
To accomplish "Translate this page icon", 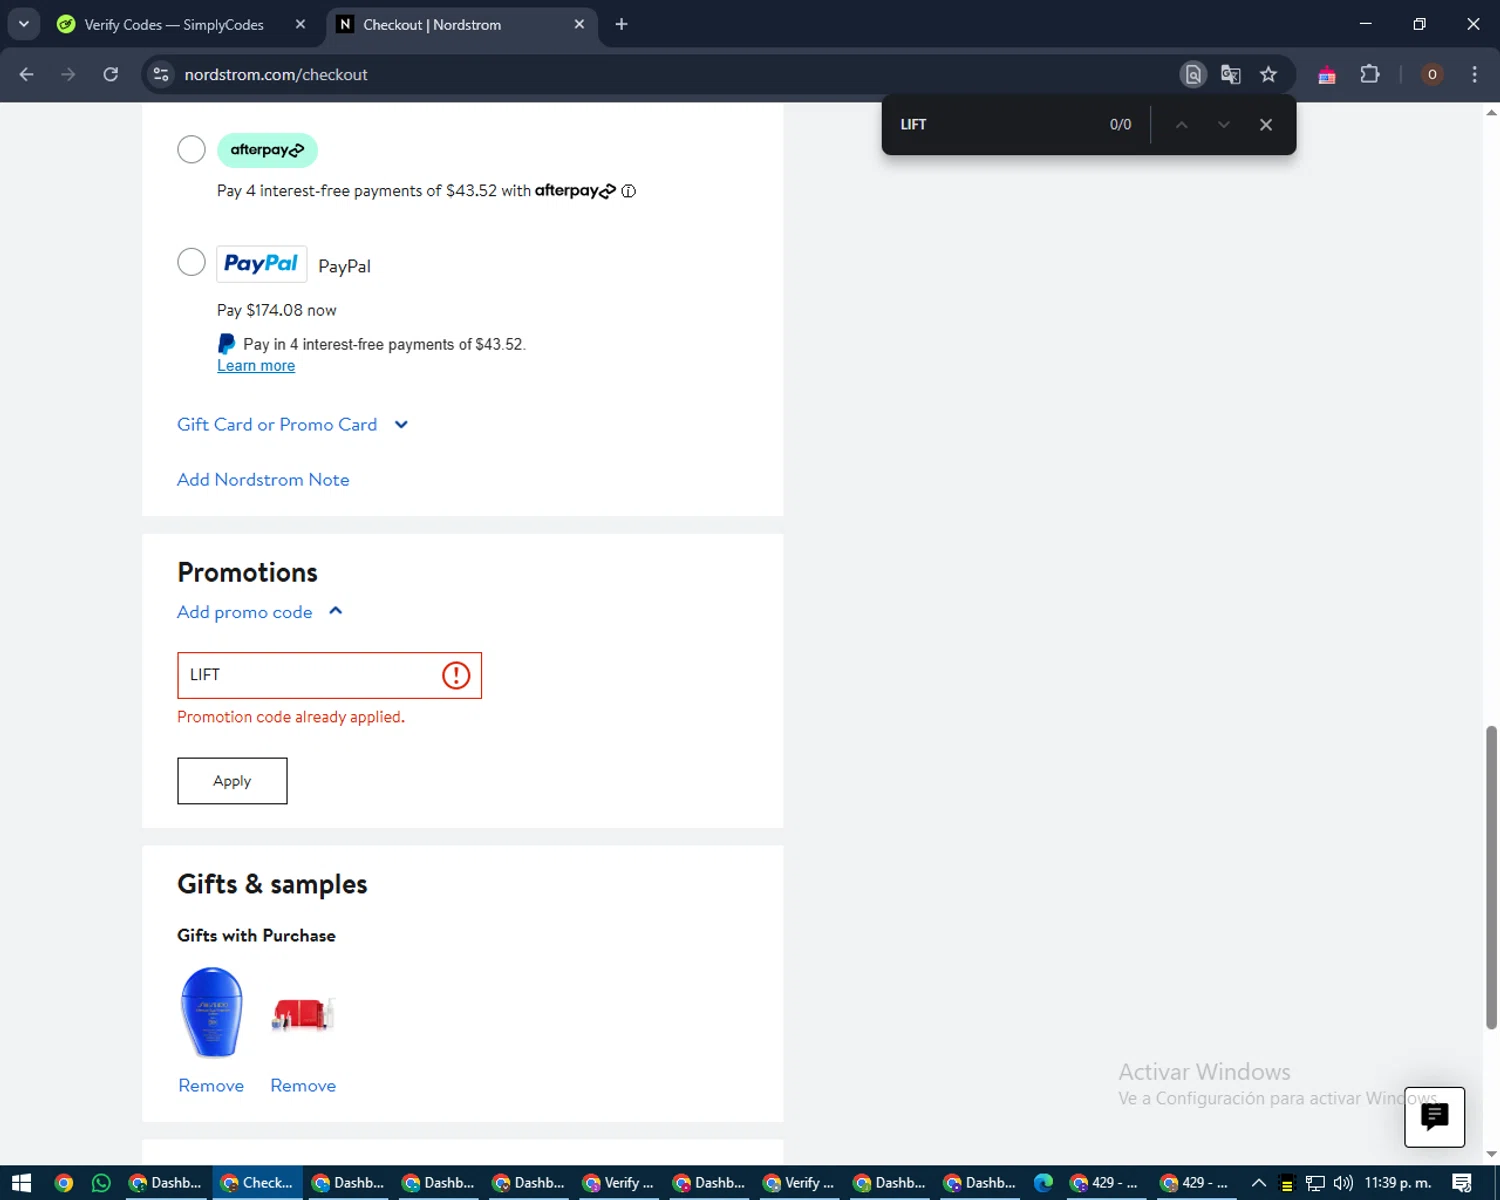I will tap(1231, 74).
